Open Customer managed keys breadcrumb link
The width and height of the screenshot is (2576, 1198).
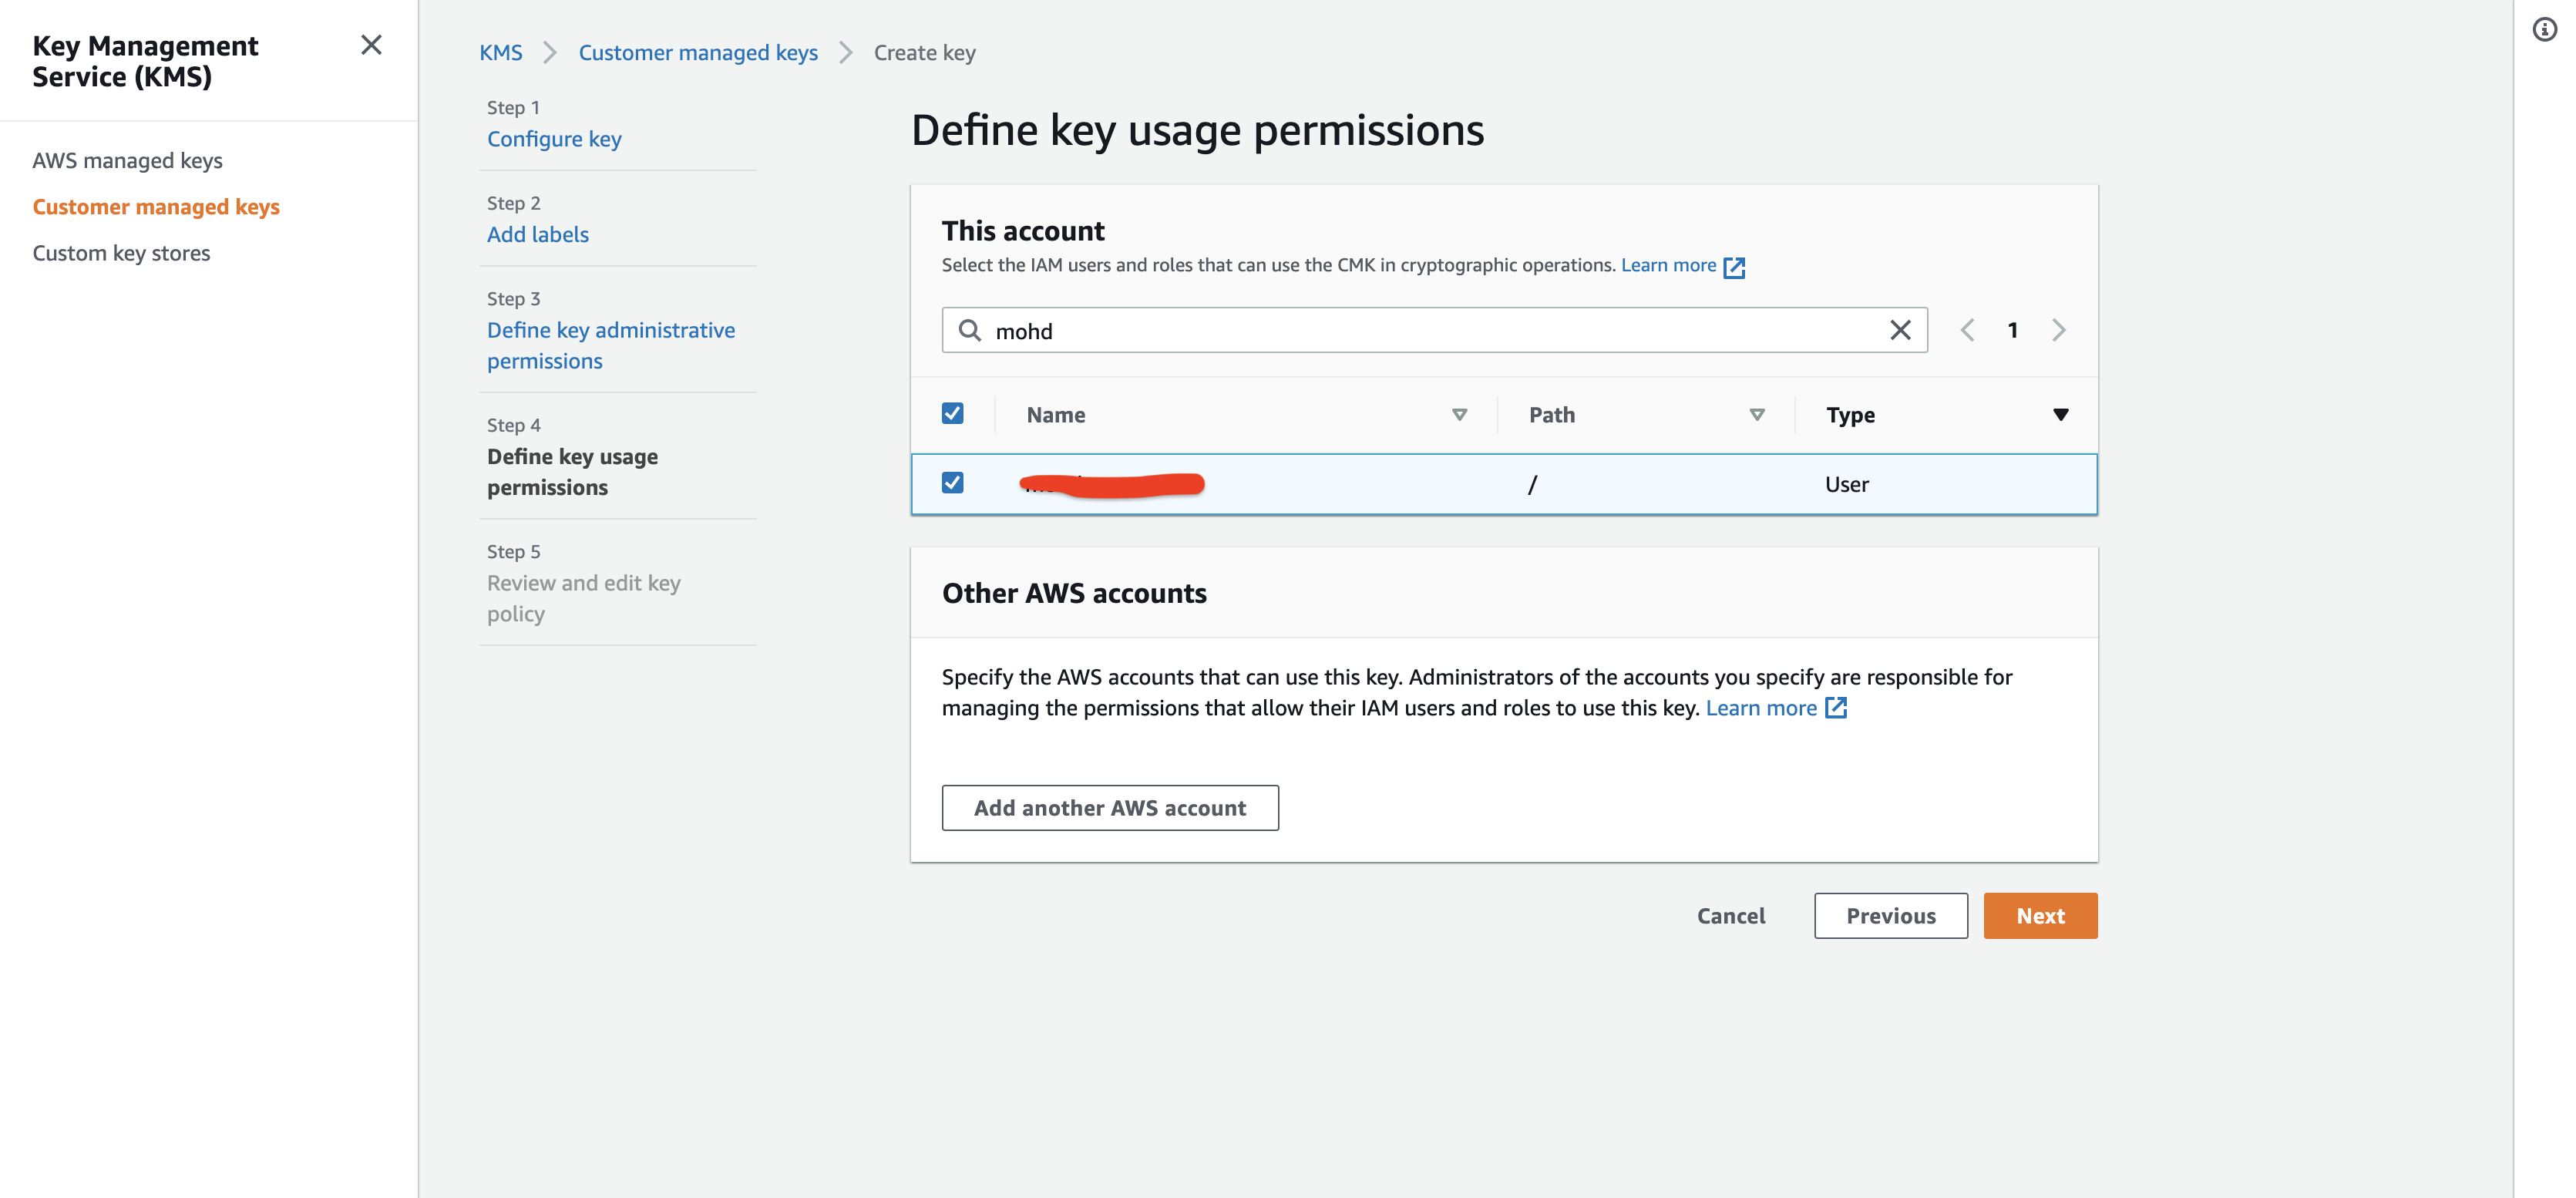point(698,52)
